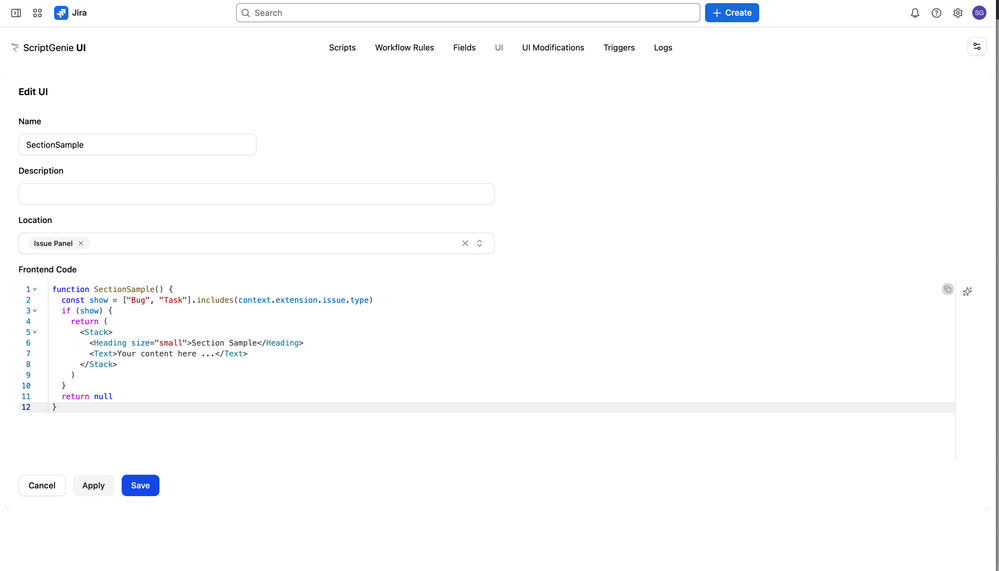Click the ScriptGenie logo icon
This screenshot has width=999, height=571.
15,48
